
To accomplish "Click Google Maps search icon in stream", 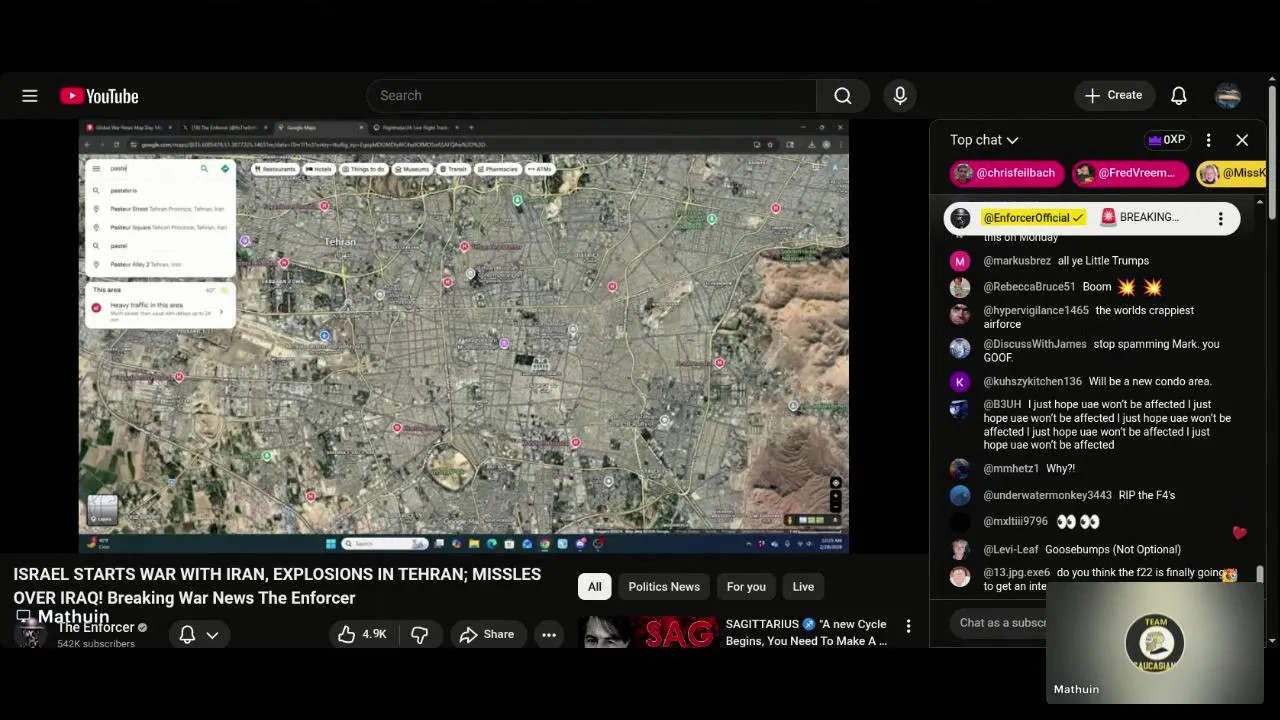I will pos(204,168).
